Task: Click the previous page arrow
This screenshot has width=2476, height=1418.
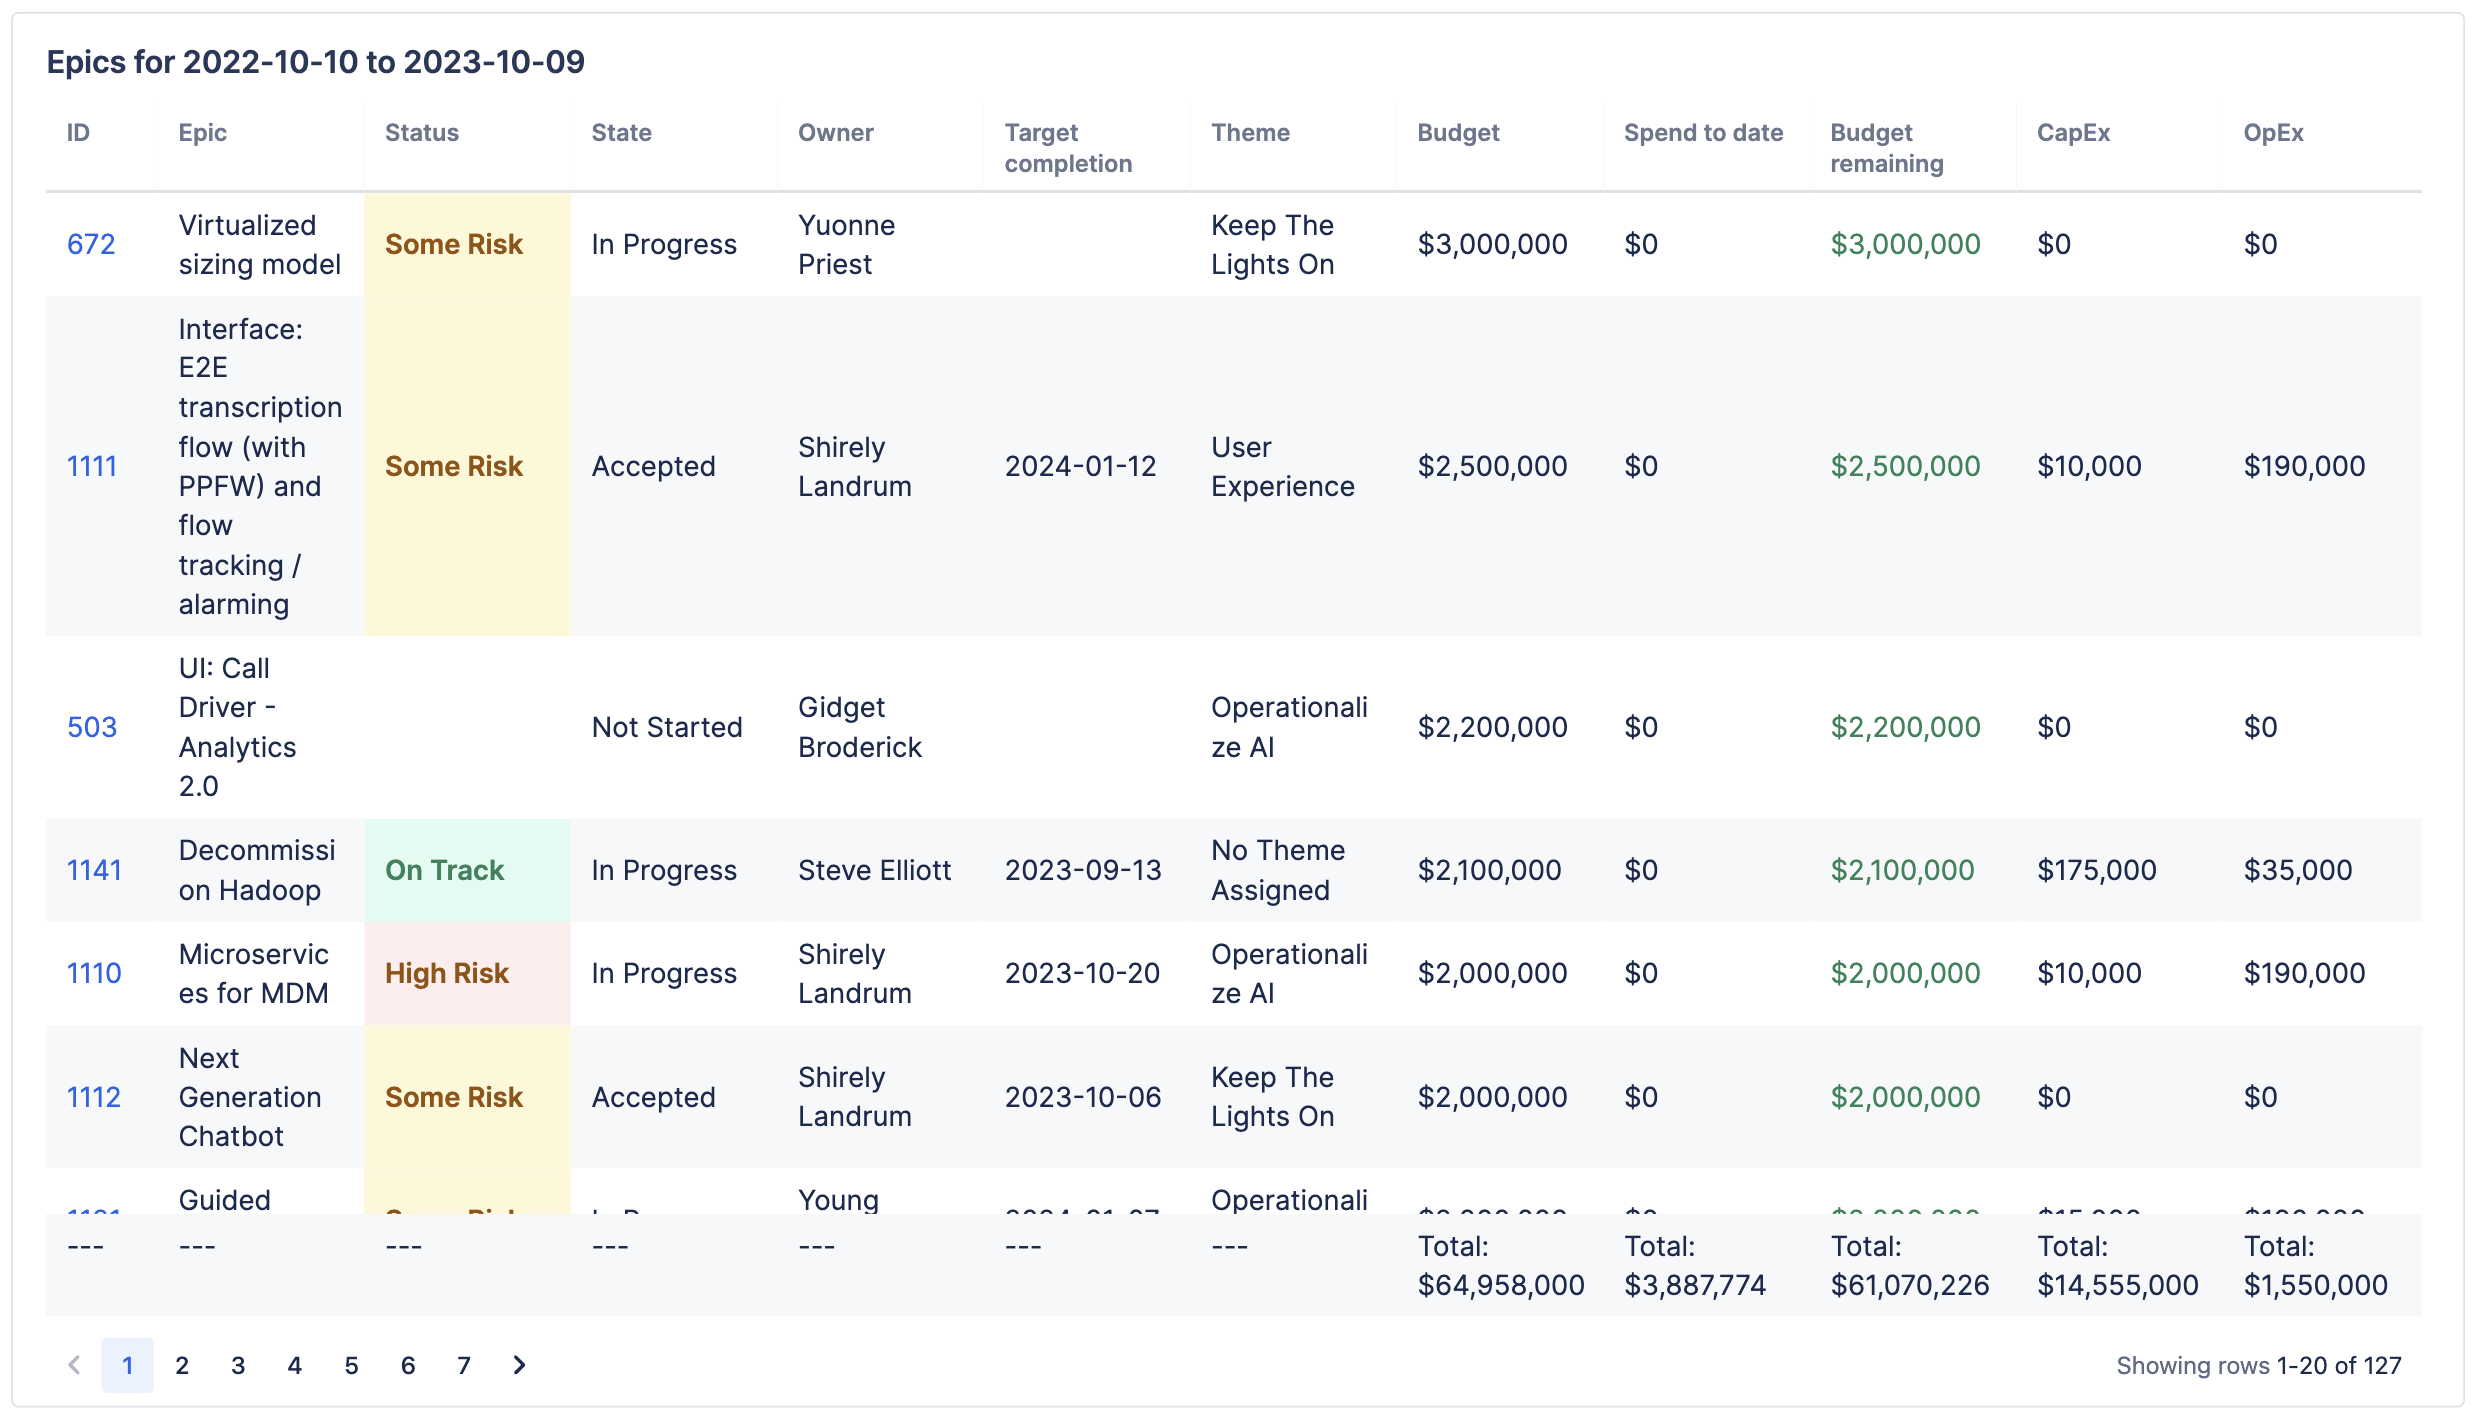Action: [74, 1365]
